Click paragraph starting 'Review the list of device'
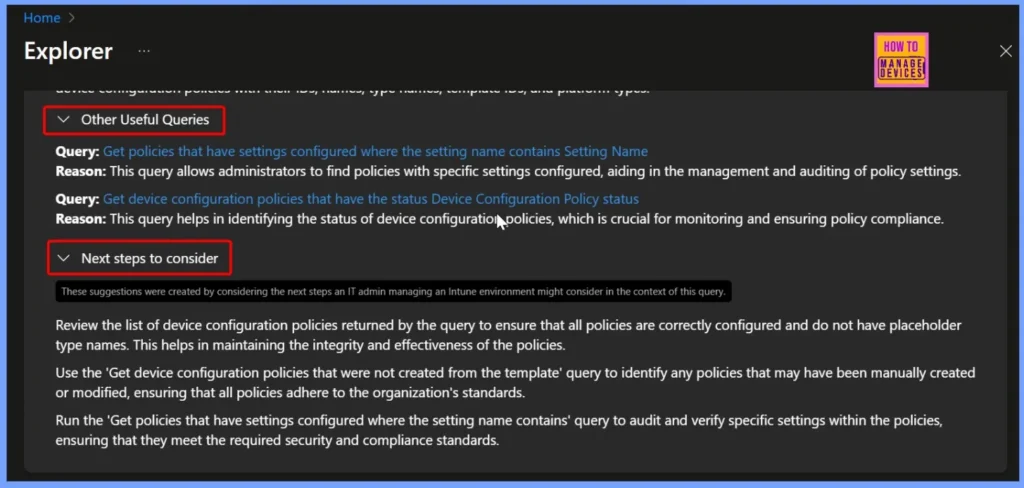 [509, 334]
